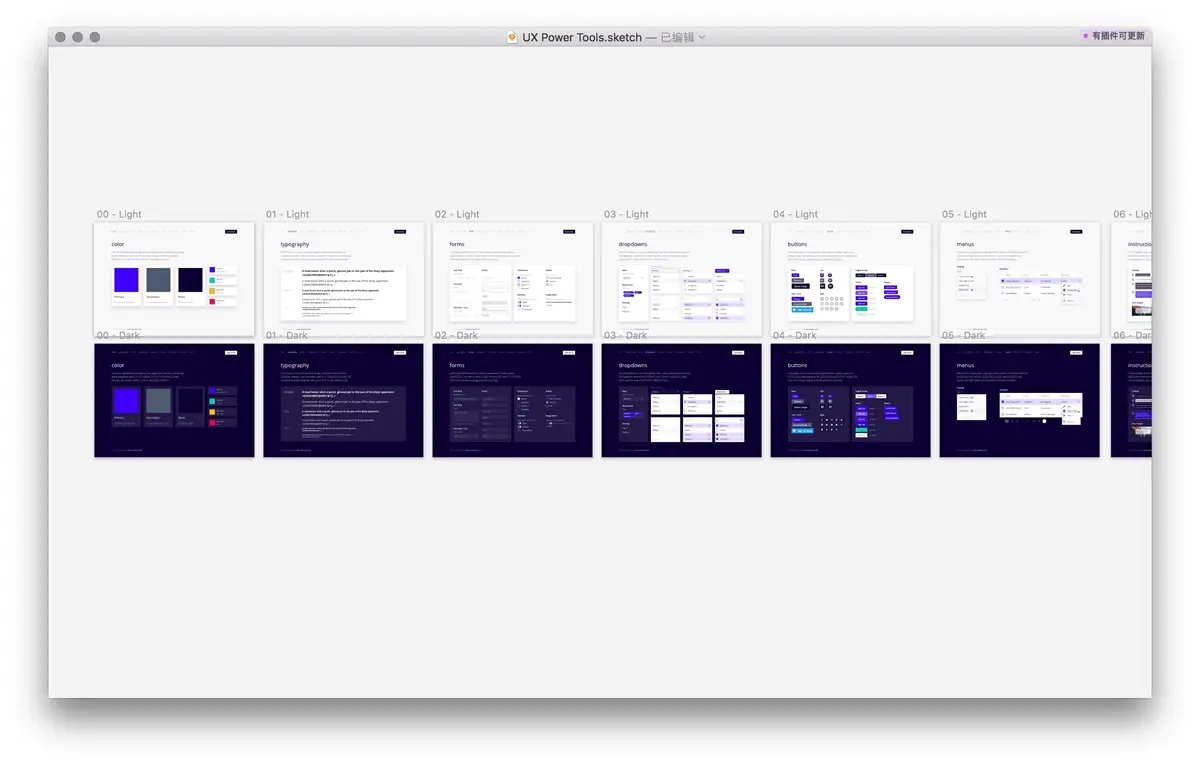The height and width of the screenshot is (767, 1200).
Task: Pick the Primary blue swatch in 00 - Light
Action: coord(126,280)
